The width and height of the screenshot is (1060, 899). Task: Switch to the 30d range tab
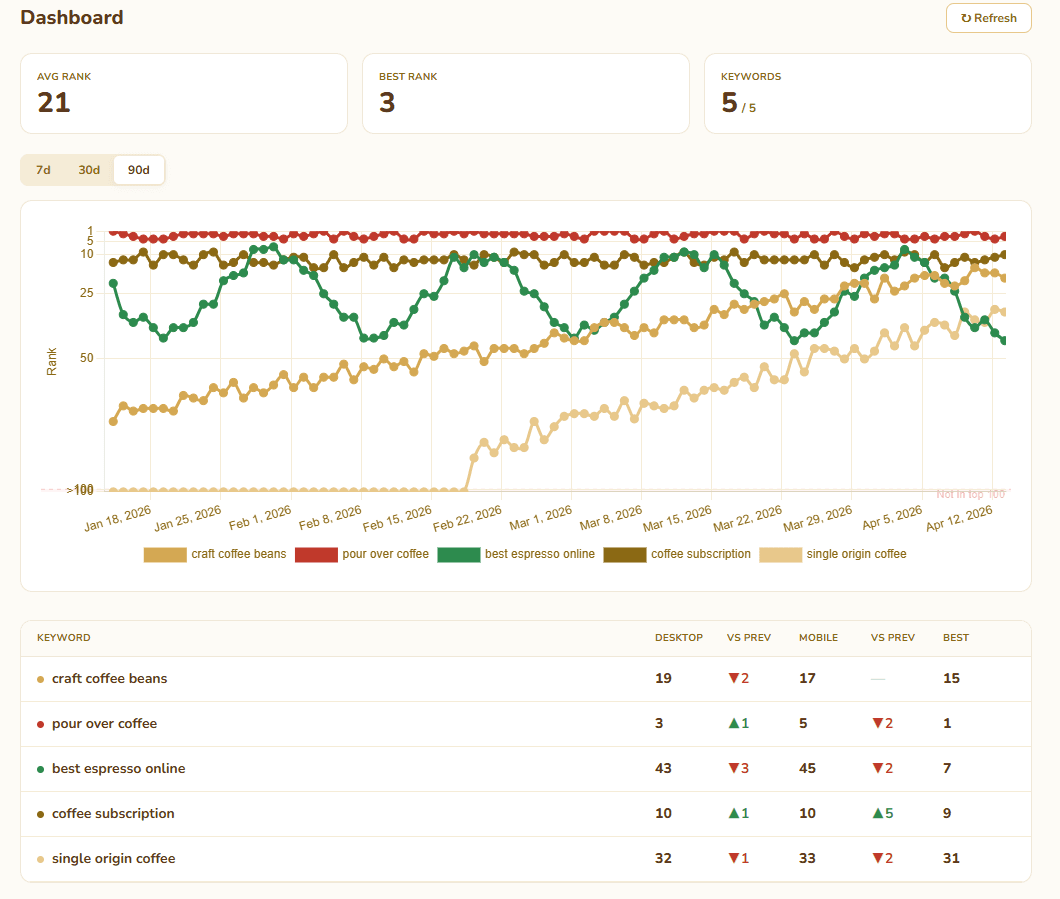click(89, 170)
